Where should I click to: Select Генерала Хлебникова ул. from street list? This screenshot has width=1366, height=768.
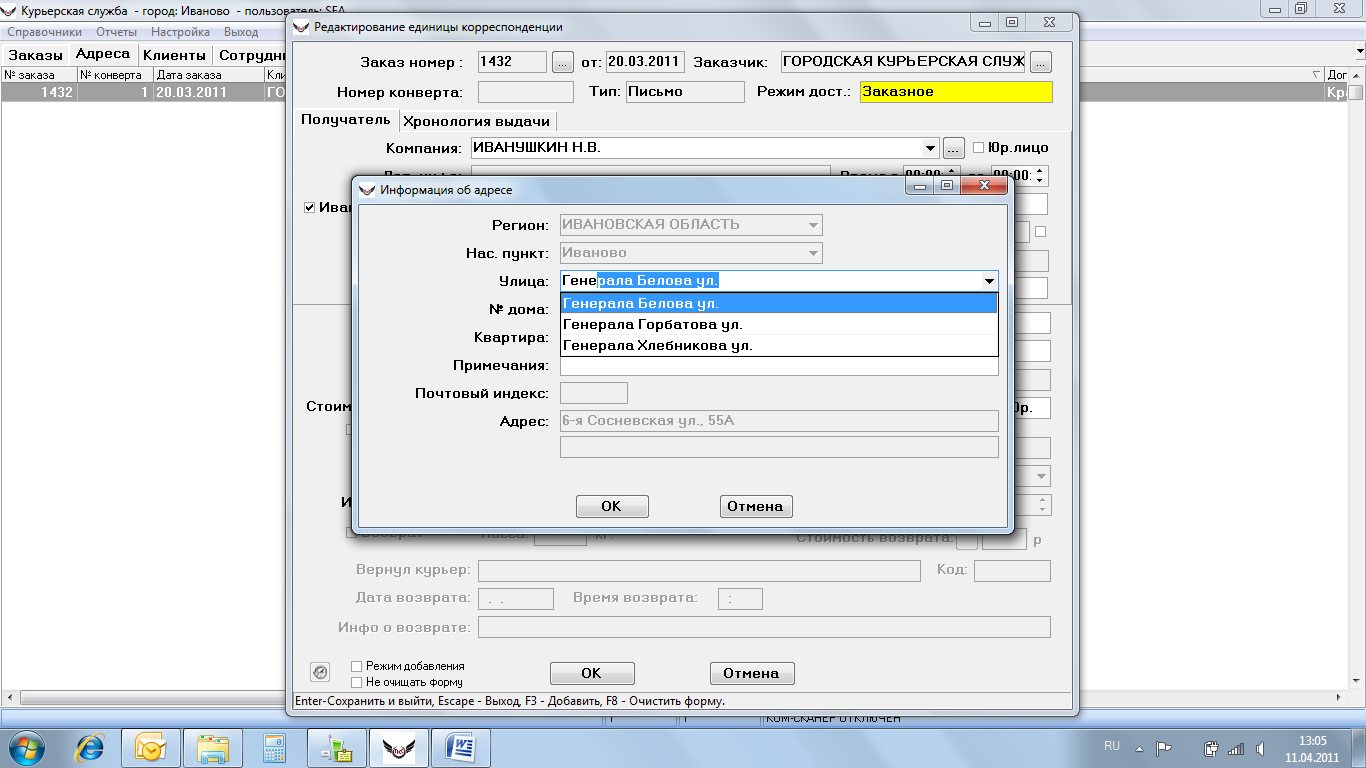pyautogui.click(x=779, y=346)
